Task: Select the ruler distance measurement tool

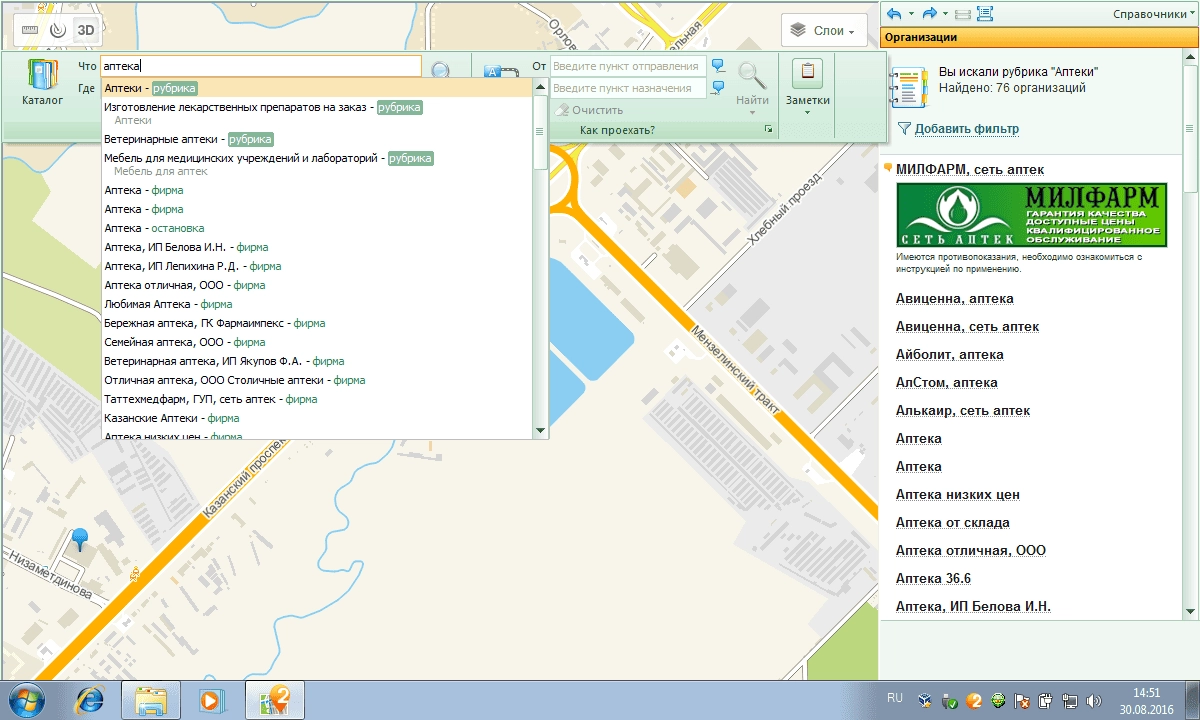Action: click(29, 29)
